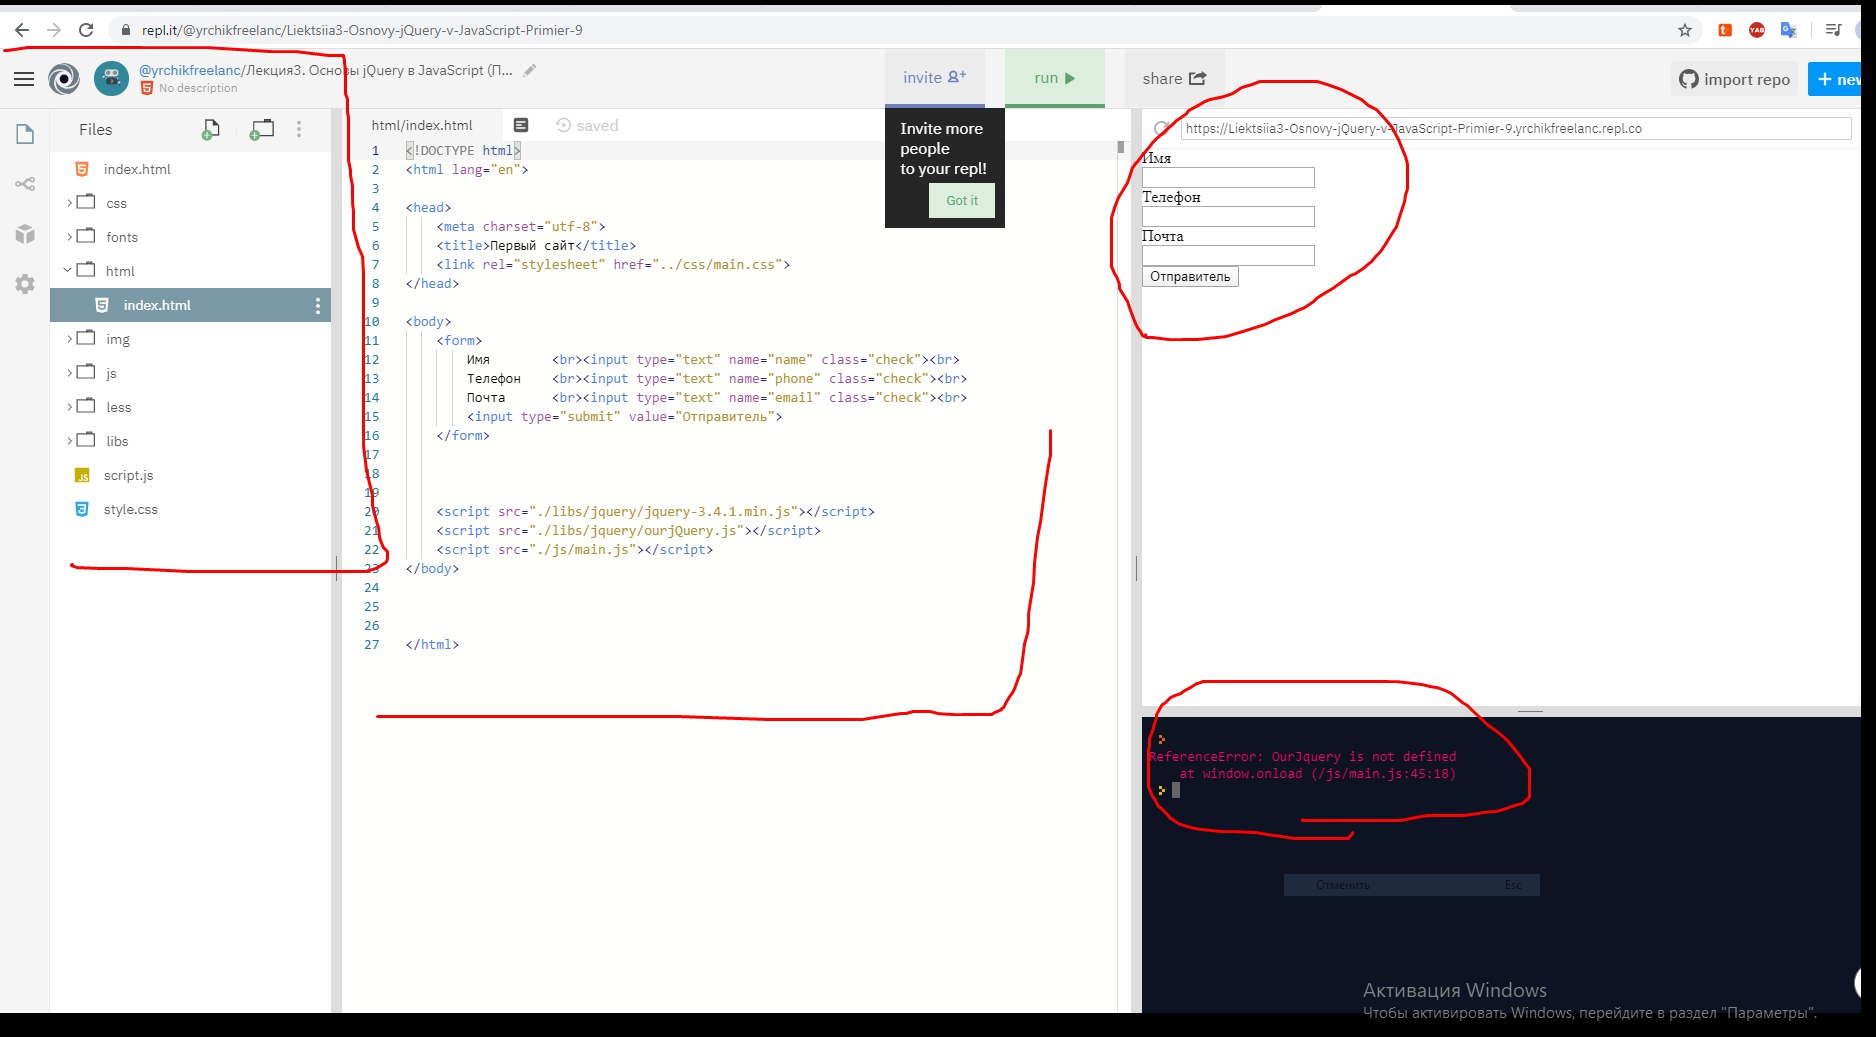The height and width of the screenshot is (1037, 1876).
Task: Open settings gear in sidebar
Action: tap(25, 284)
